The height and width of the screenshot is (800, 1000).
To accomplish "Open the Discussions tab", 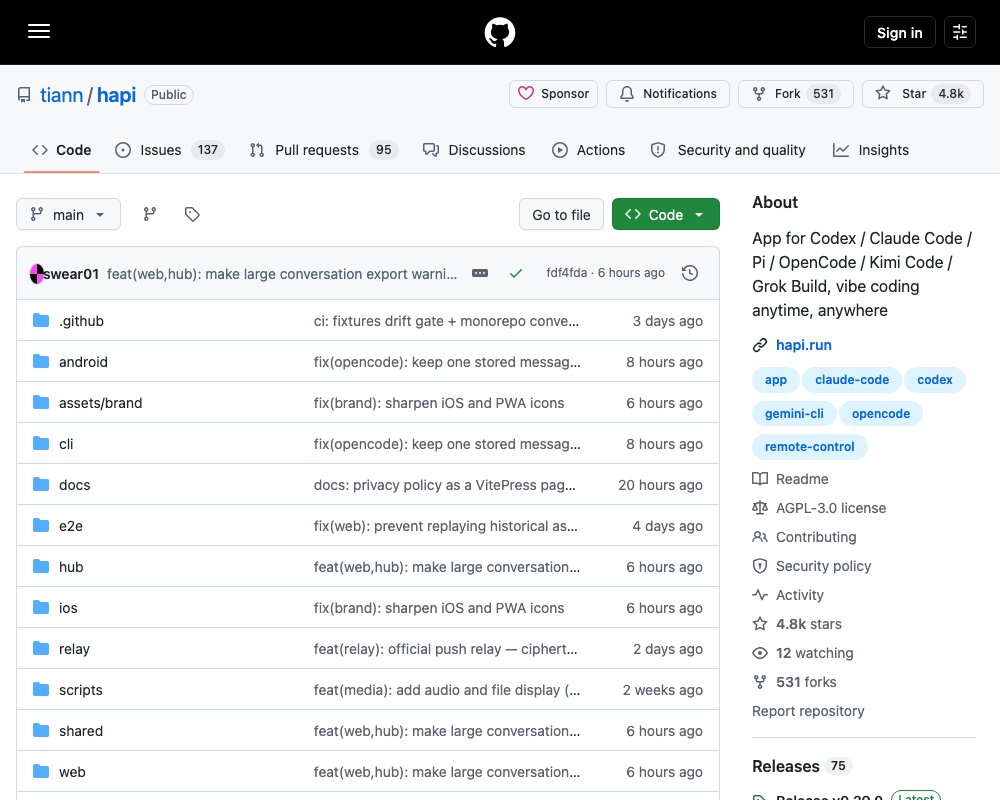I will pyautogui.click(x=474, y=150).
